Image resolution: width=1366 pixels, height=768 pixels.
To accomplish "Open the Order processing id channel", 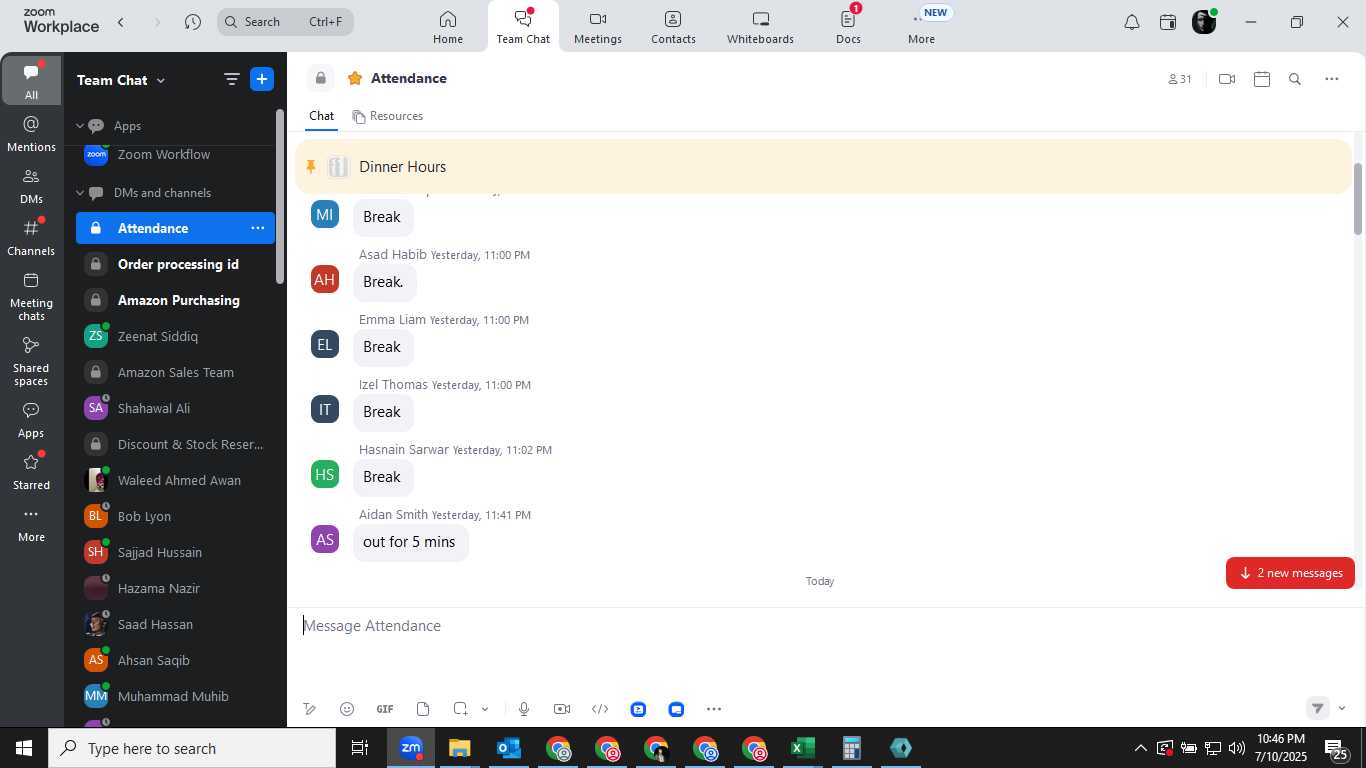I will click(x=175, y=264).
